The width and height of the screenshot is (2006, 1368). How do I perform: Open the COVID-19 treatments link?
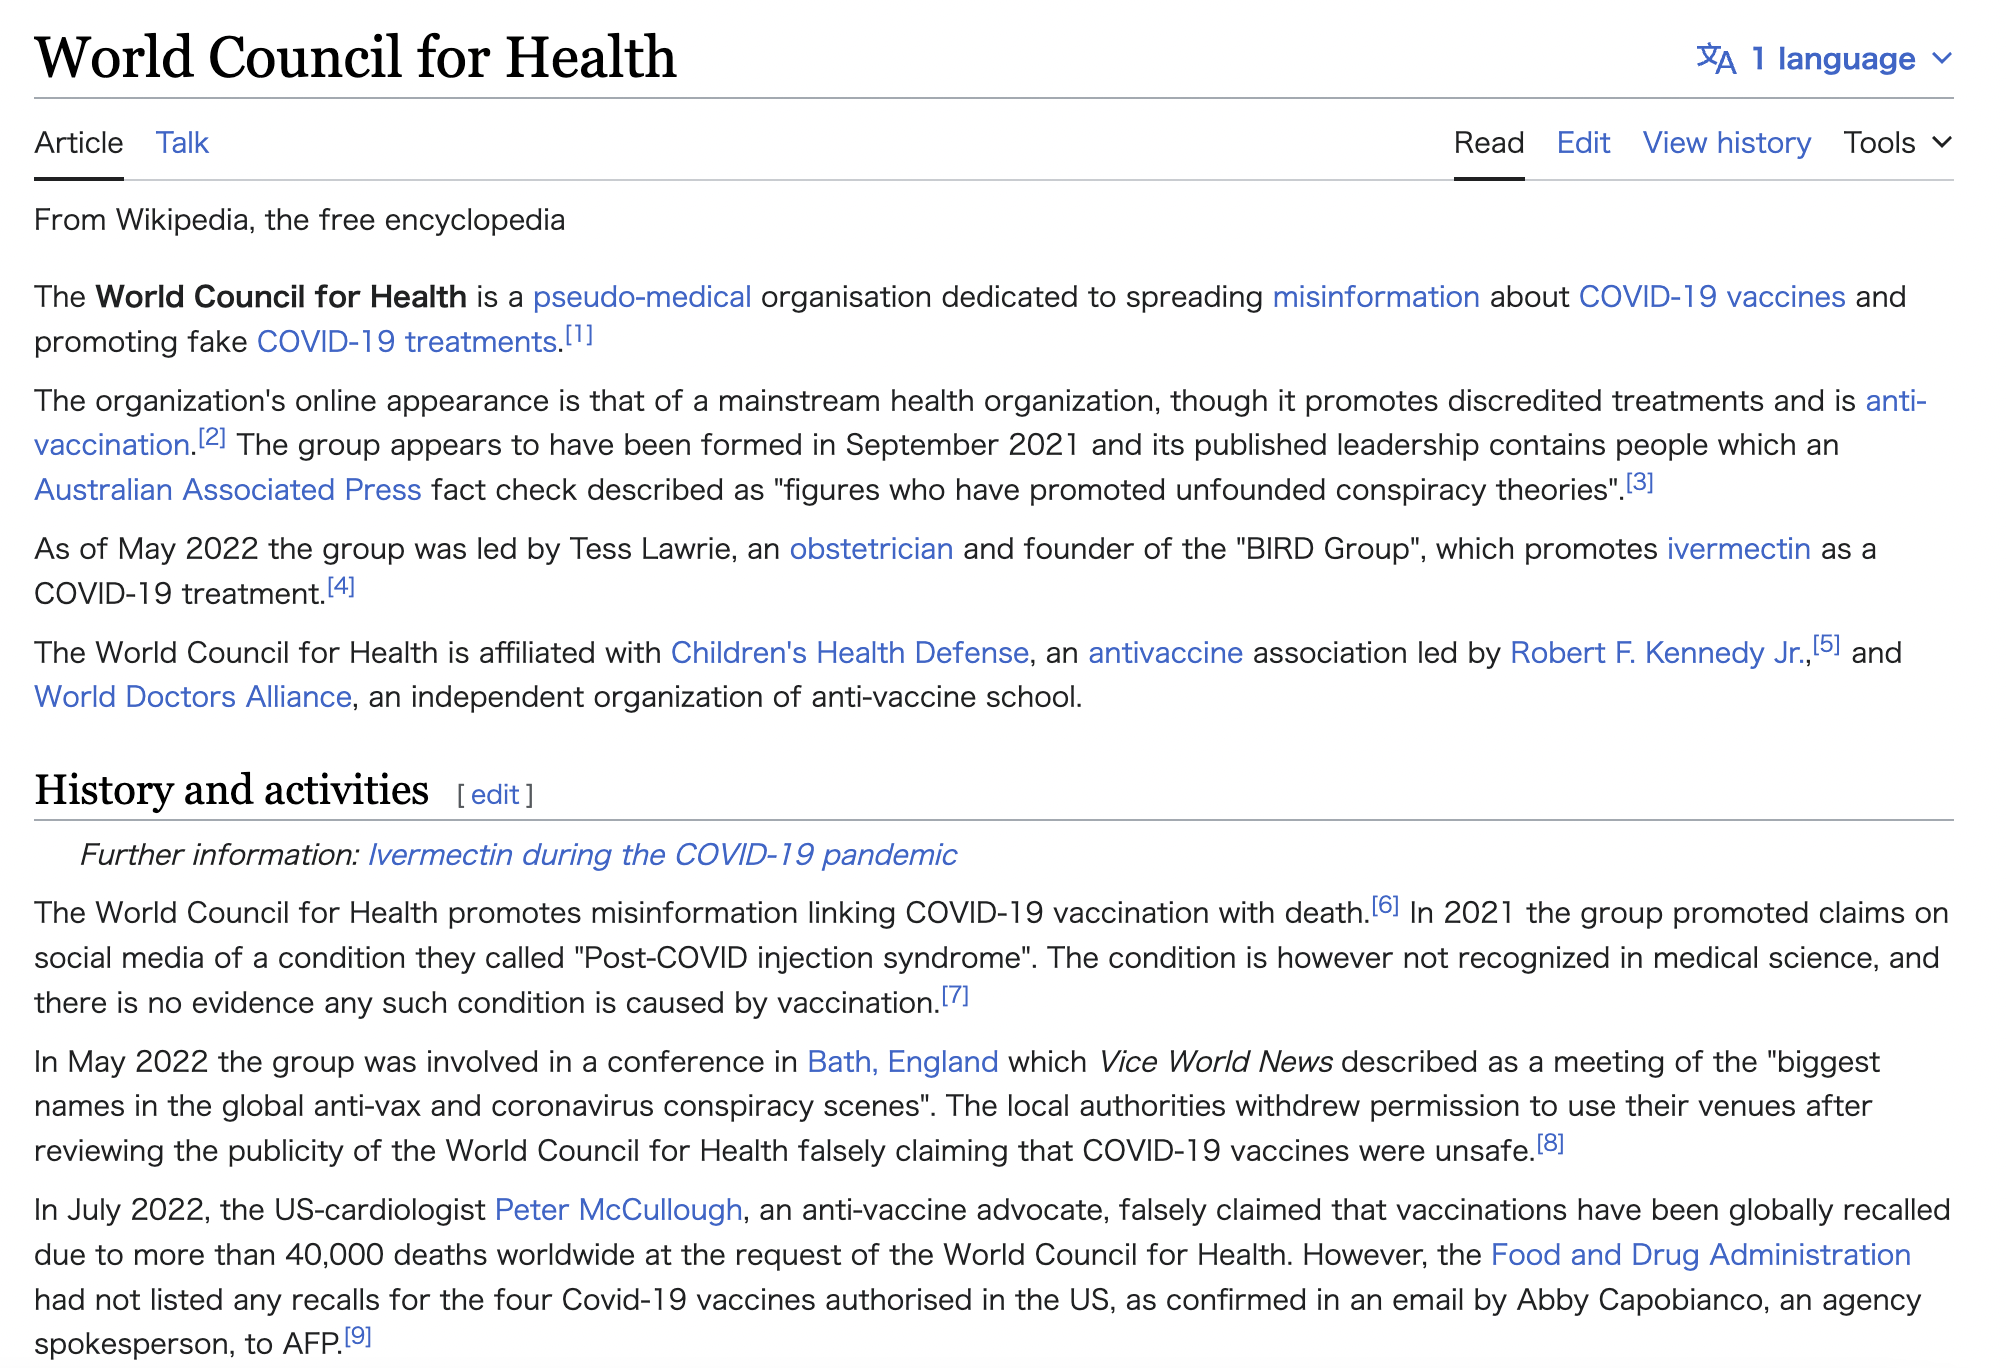[407, 342]
